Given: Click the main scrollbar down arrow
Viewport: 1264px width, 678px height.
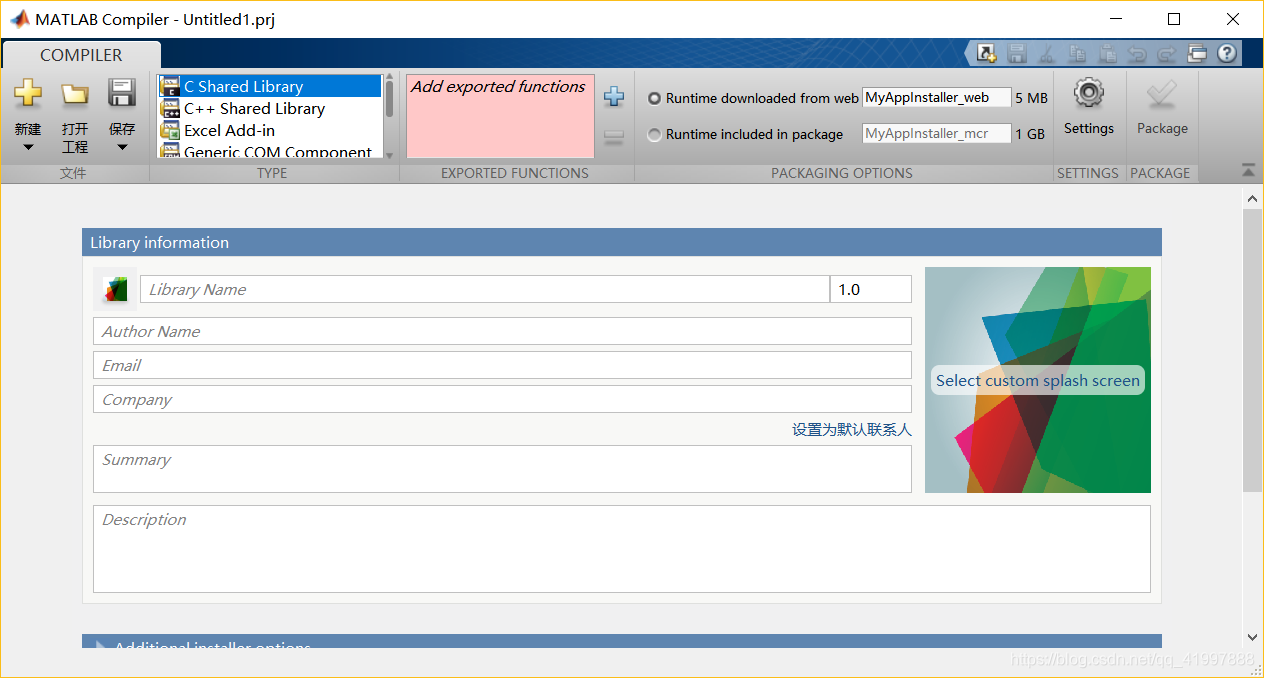Looking at the screenshot, I should pyautogui.click(x=1253, y=637).
